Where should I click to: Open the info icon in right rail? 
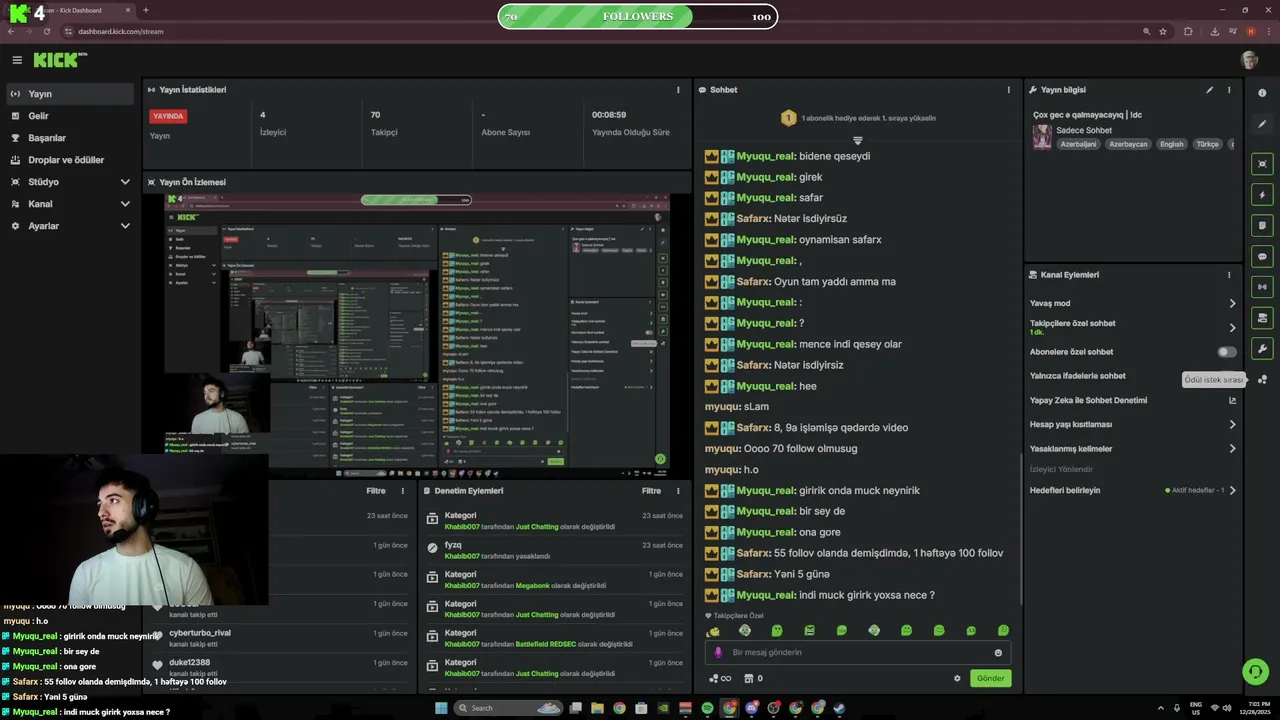[x=1262, y=93]
